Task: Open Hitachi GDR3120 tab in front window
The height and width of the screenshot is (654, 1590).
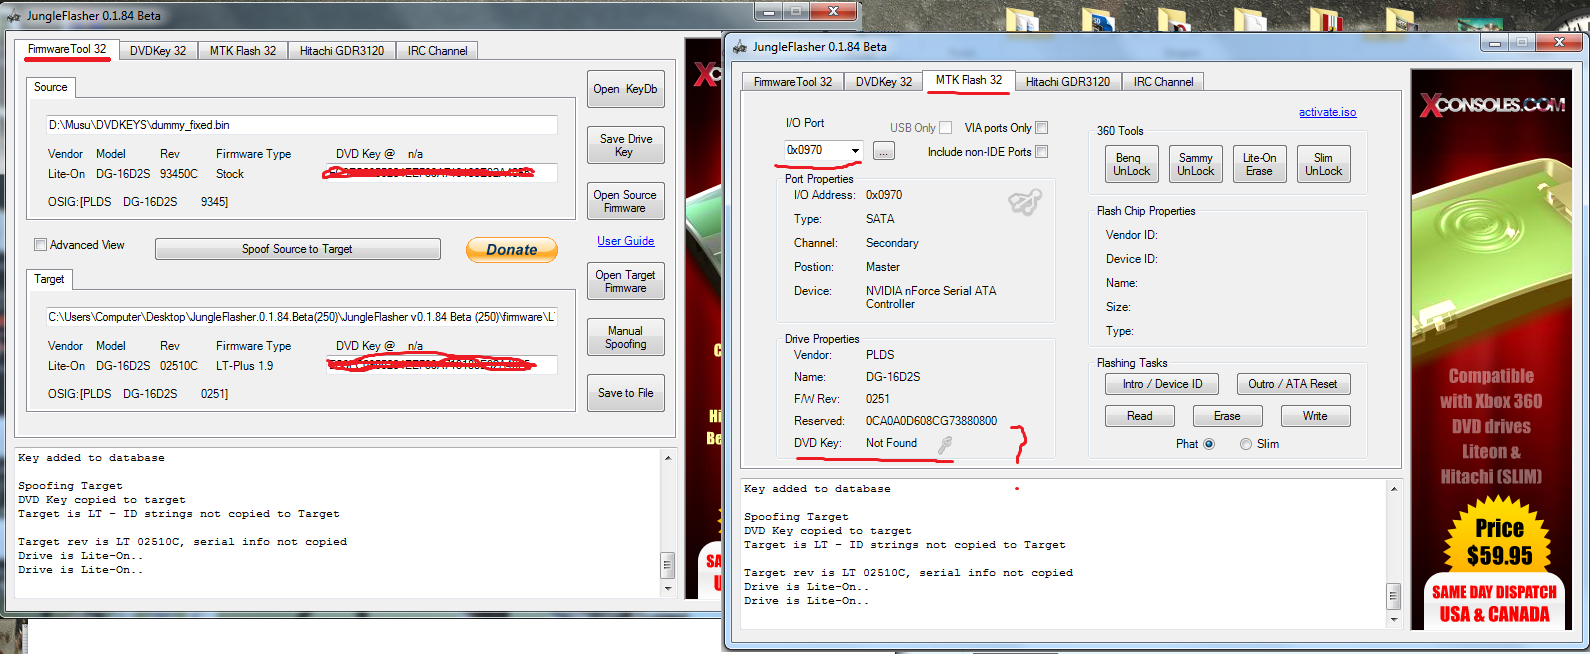Action: pyautogui.click(x=1068, y=82)
